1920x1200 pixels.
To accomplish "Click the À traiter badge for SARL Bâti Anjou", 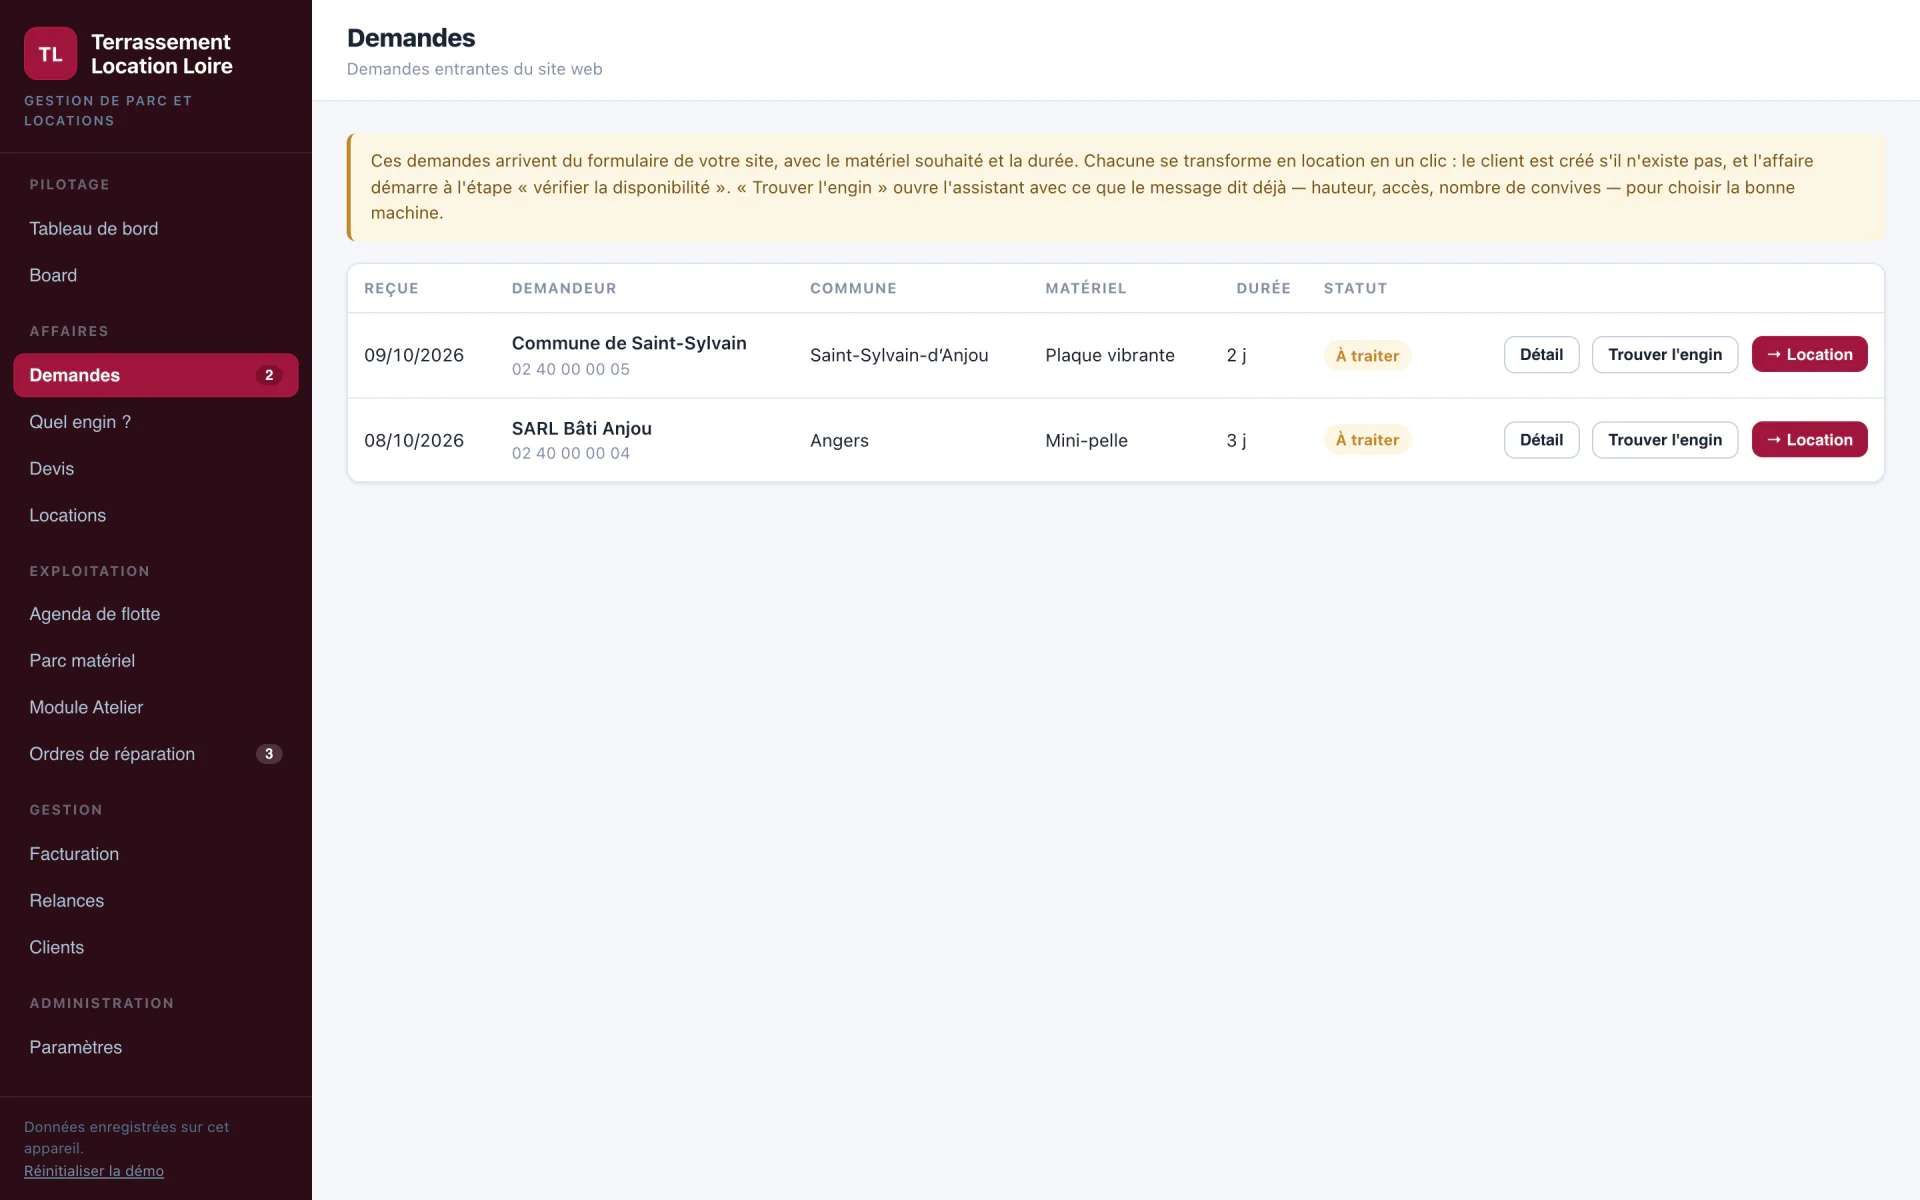I will click(x=1367, y=440).
